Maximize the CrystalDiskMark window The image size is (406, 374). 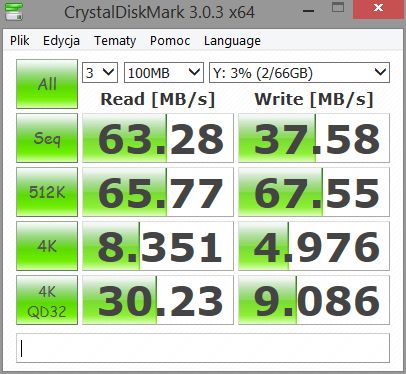(338, 8)
